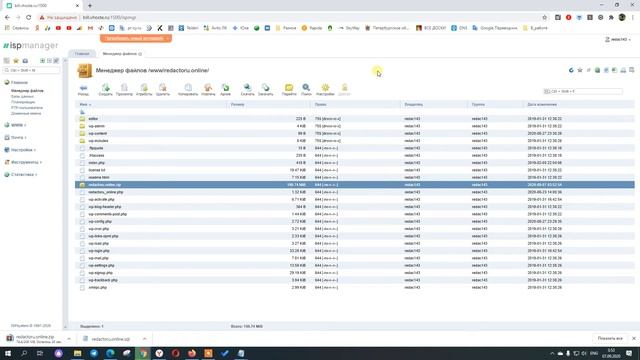Click the refresh icon at top right of panel

pyautogui.click(x=571, y=70)
